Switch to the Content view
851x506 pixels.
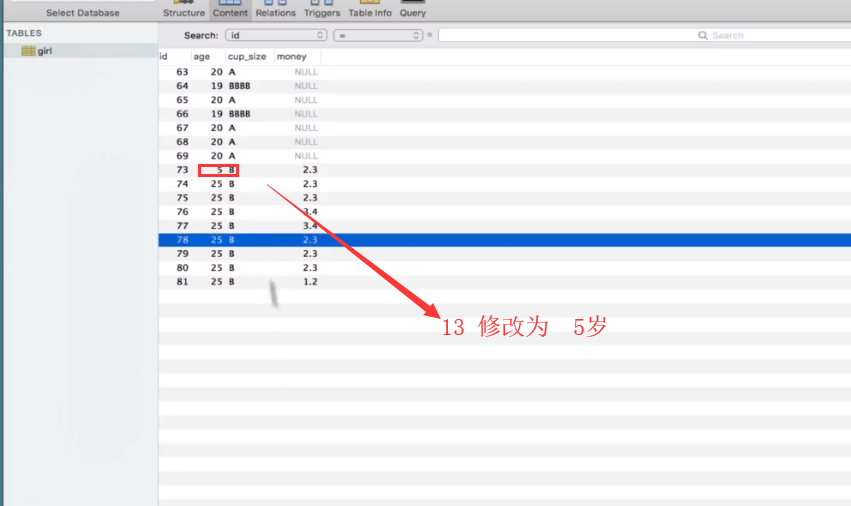tap(230, 10)
